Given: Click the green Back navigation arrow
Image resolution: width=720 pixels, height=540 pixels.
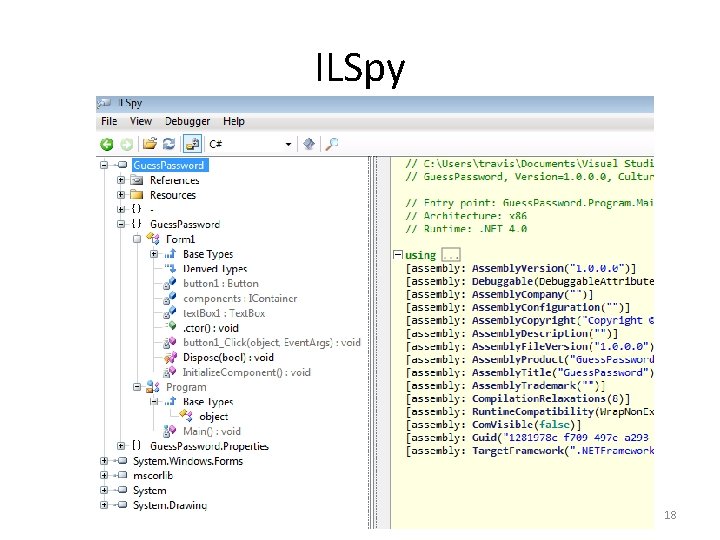Looking at the screenshot, I should pos(107,145).
